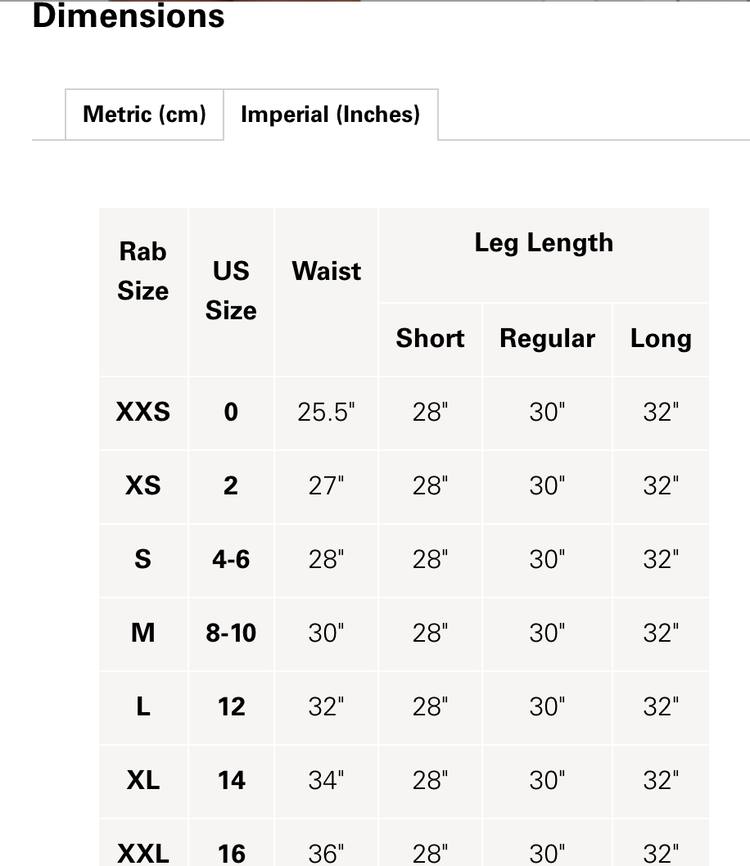Screen dimensions: 750x866
Task: Click the US Size column header
Action: 230,291
